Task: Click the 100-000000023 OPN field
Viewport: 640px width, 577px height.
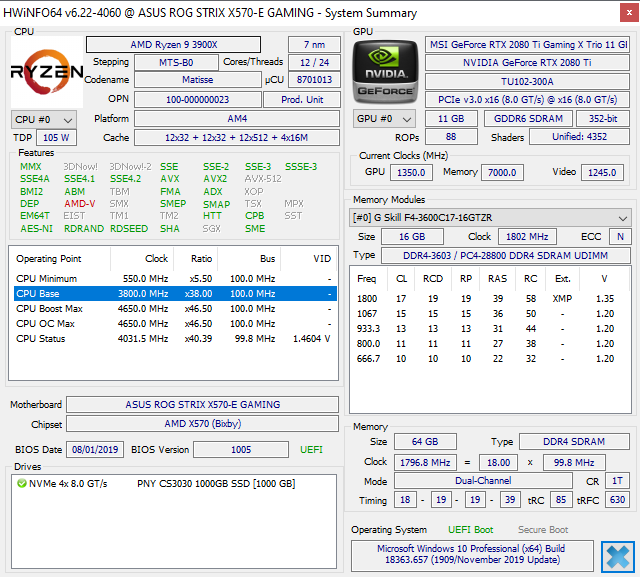Action: pyautogui.click(x=198, y=100)
